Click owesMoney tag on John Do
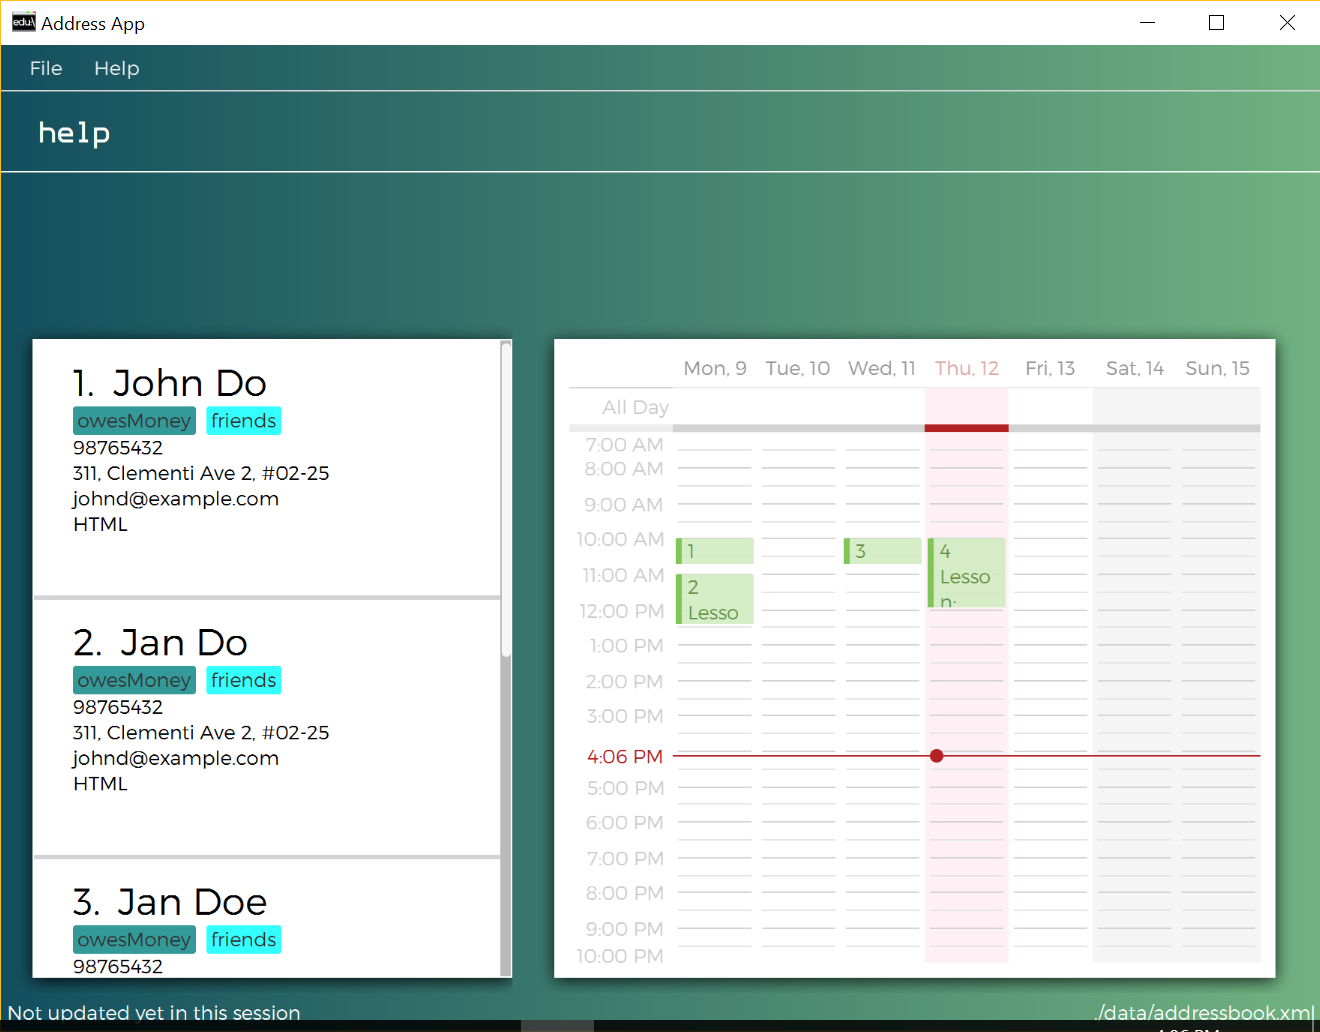1320x1032 pixels. (x=134, y=421)
